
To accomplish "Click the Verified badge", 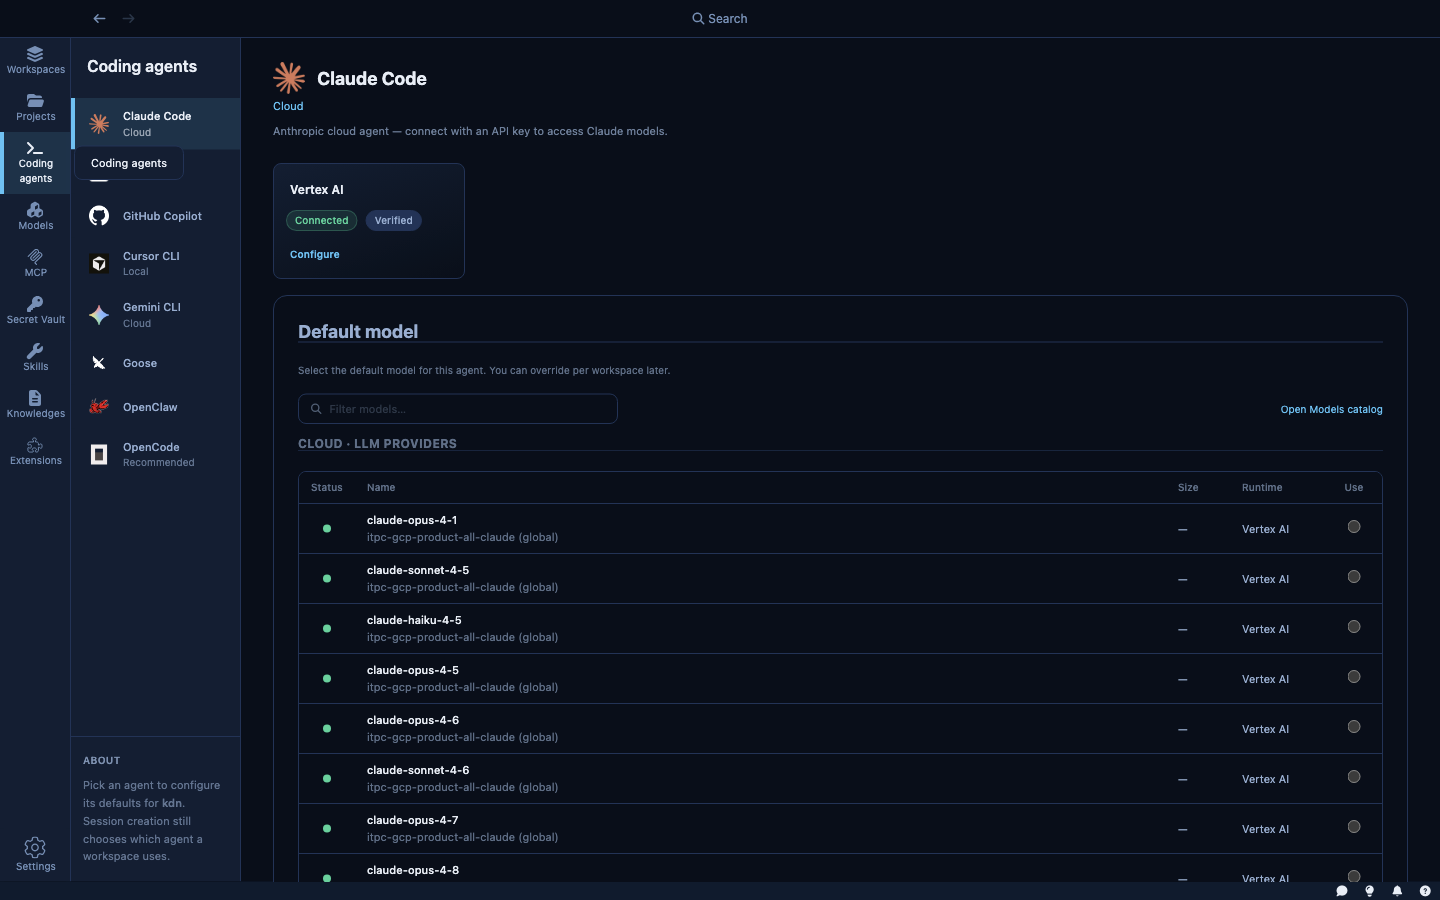I will click(394, 221).
